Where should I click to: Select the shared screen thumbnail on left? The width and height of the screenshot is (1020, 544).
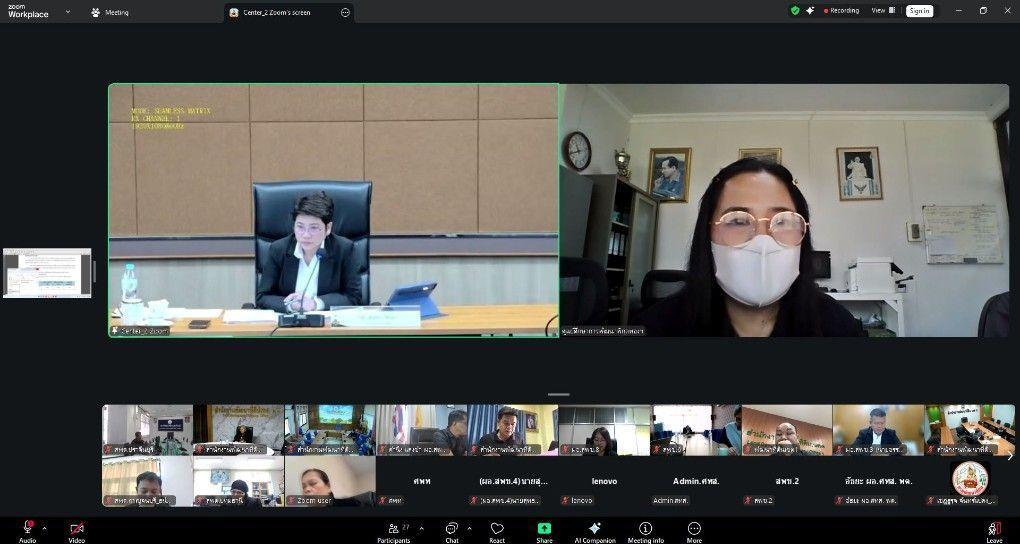(x=47, y=273)
